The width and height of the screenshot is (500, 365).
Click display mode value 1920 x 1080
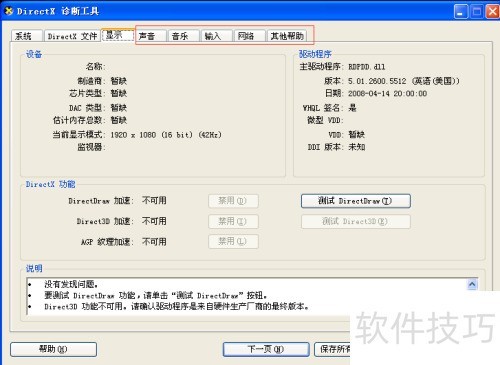[166, 135]
